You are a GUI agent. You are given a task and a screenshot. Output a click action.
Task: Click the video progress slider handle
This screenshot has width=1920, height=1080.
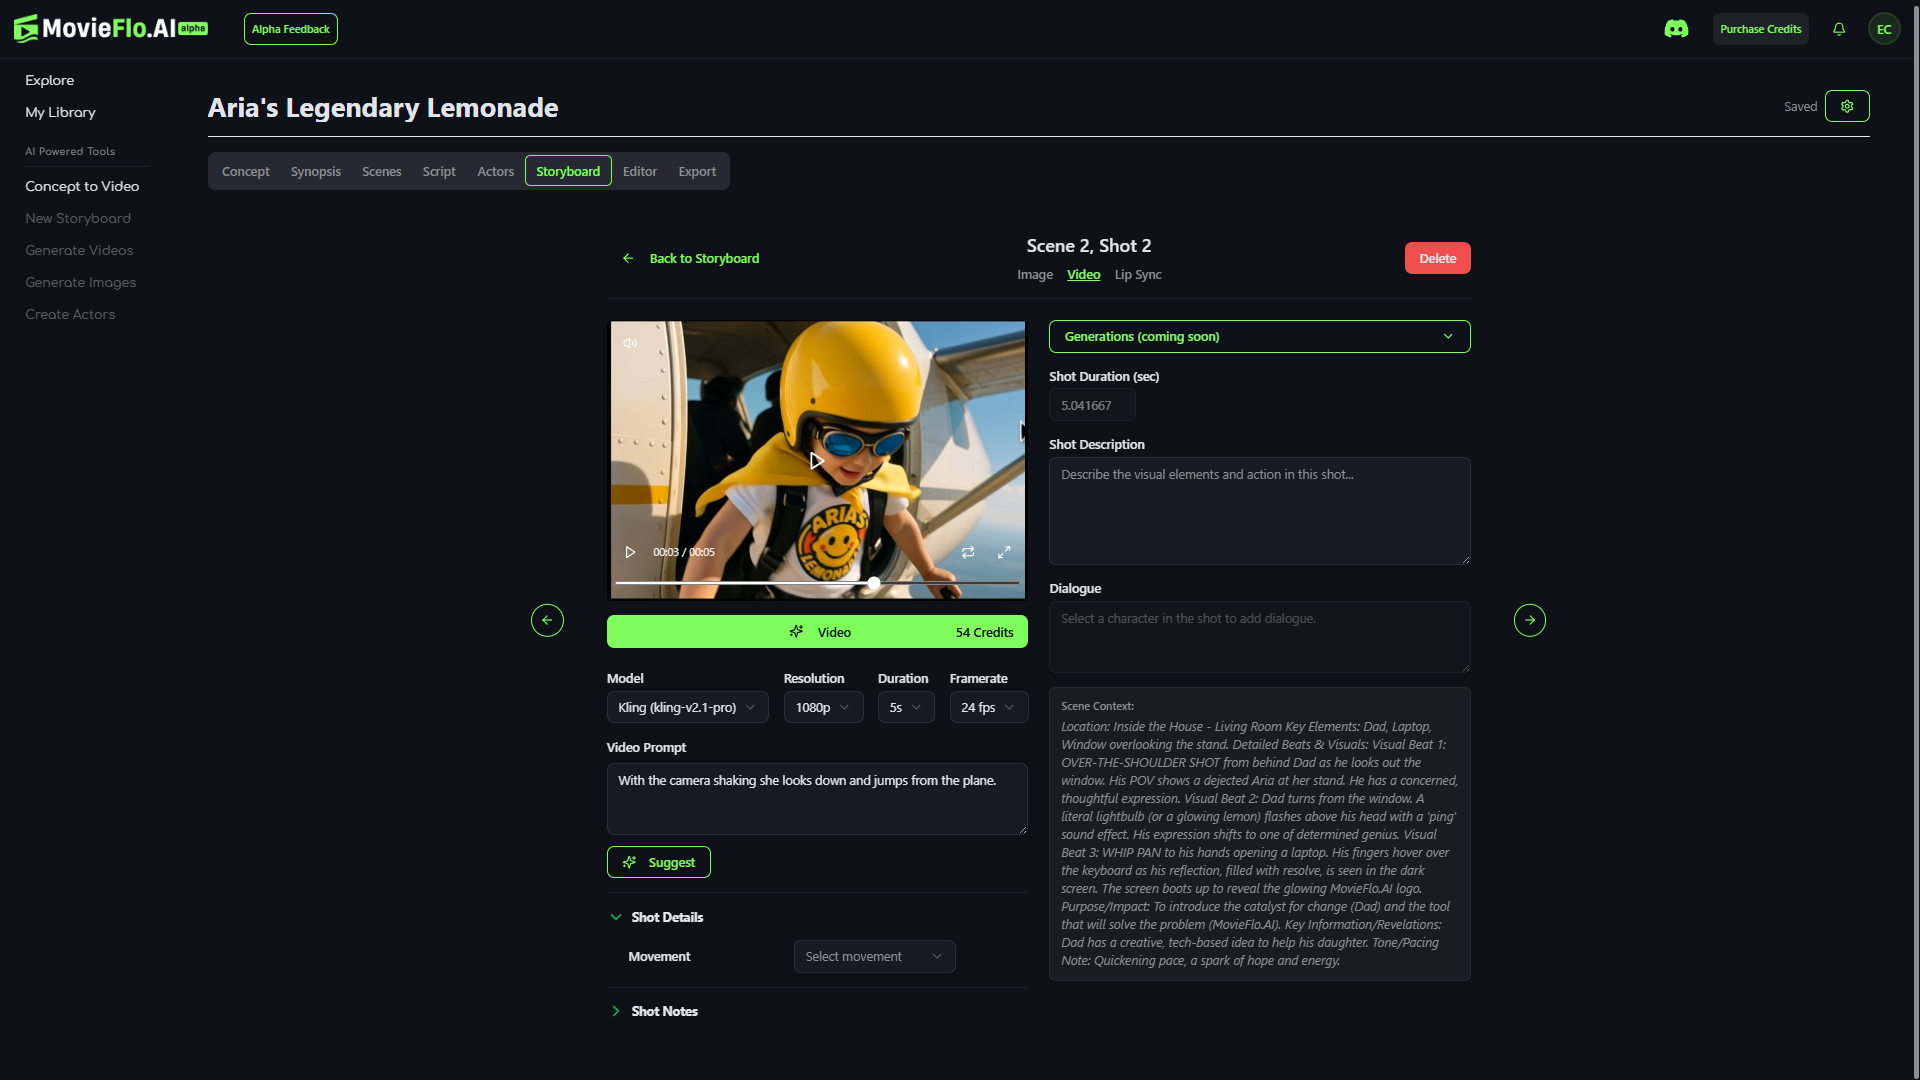coord(874,582)
